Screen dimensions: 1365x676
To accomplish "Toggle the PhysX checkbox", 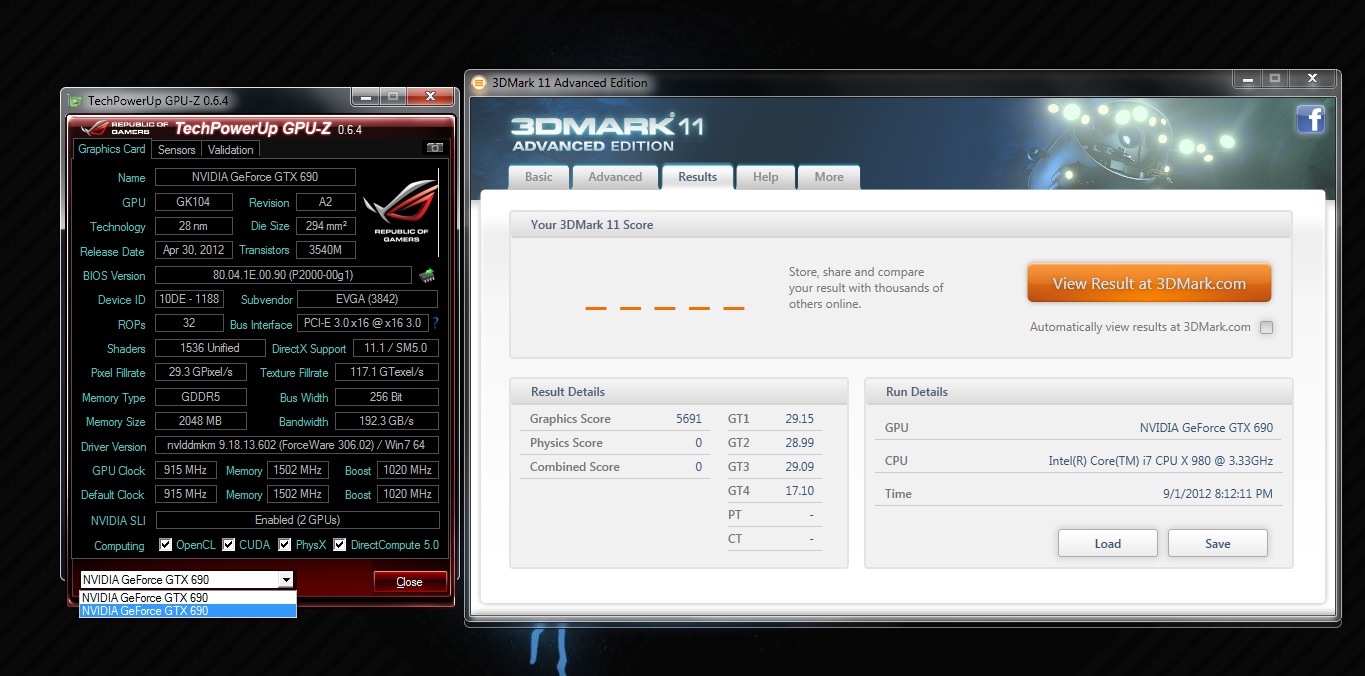I will (x=285, y=545).
